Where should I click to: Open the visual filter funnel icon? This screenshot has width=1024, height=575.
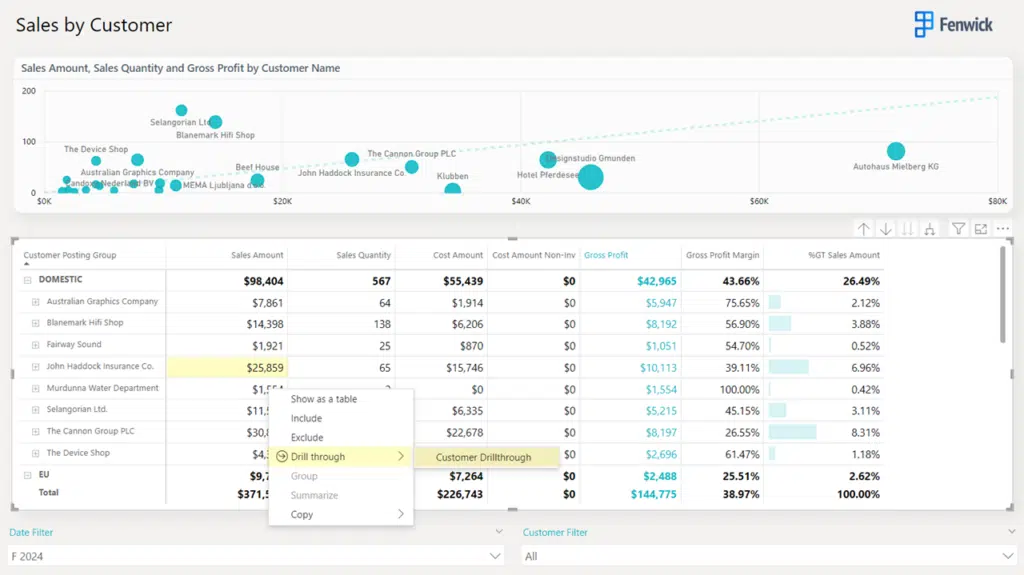click(958, 229)
